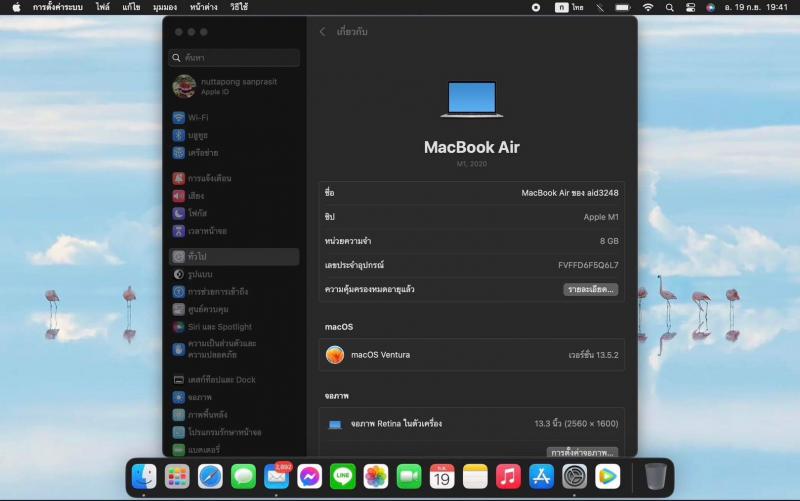
Task: Open ไทย input source menu
Action: [569, 7]
